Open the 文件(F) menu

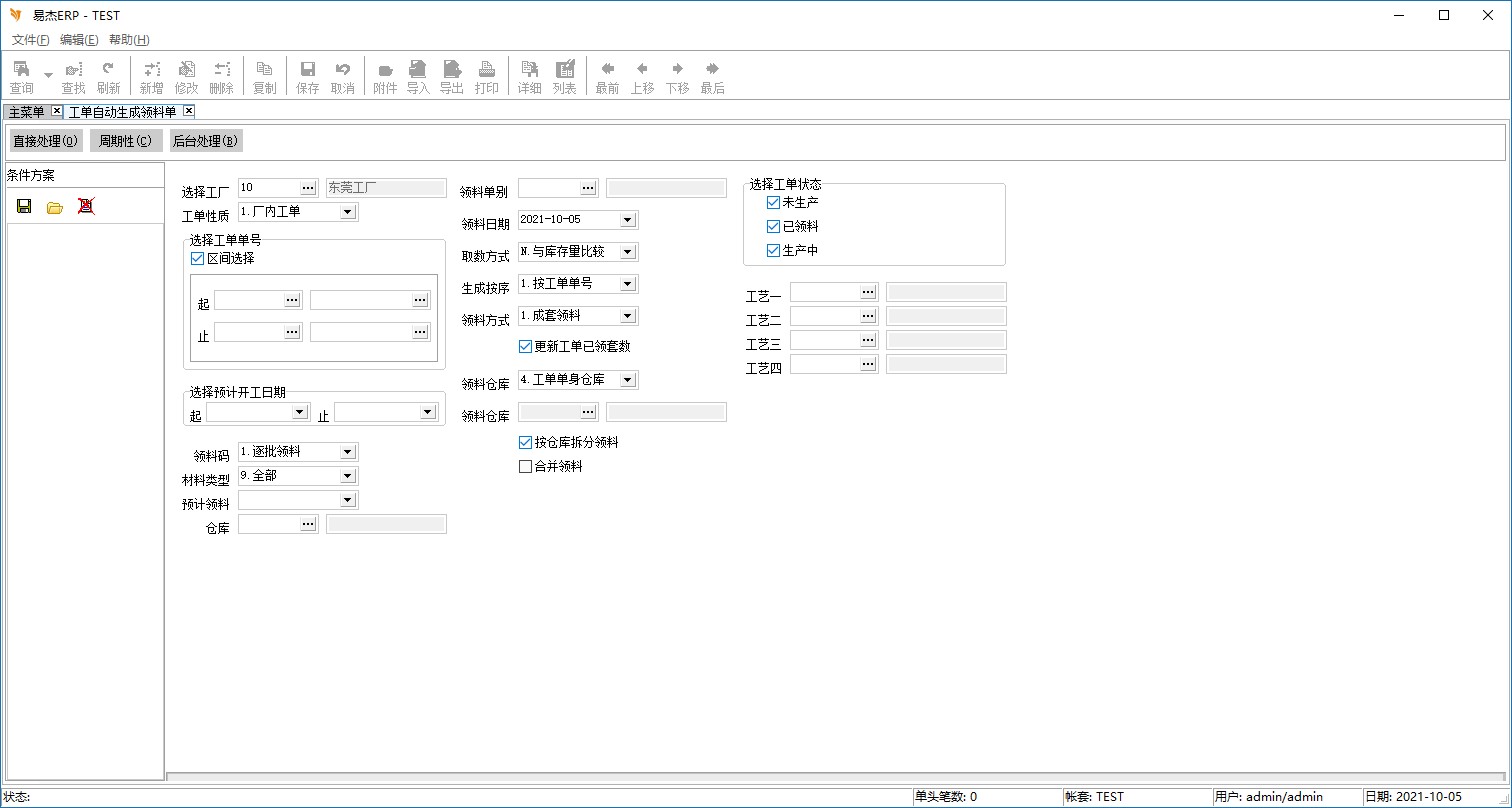click(x=30, y=40)
